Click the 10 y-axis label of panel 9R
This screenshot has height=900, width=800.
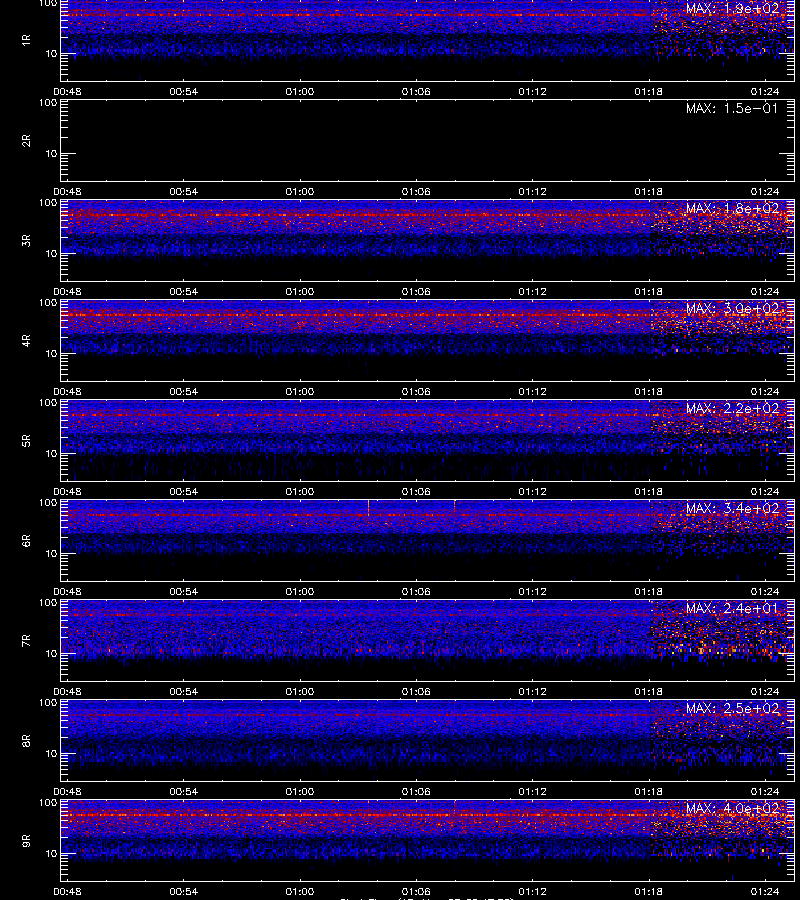pos(52,854)
